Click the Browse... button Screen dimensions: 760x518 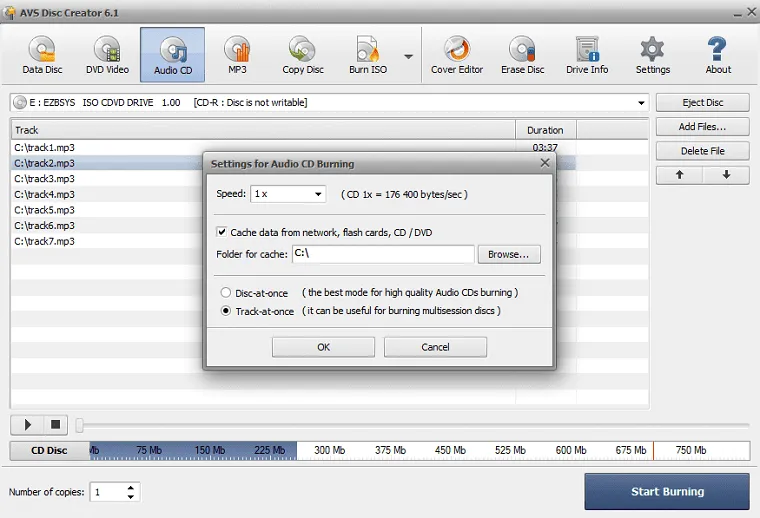[509, 254]
